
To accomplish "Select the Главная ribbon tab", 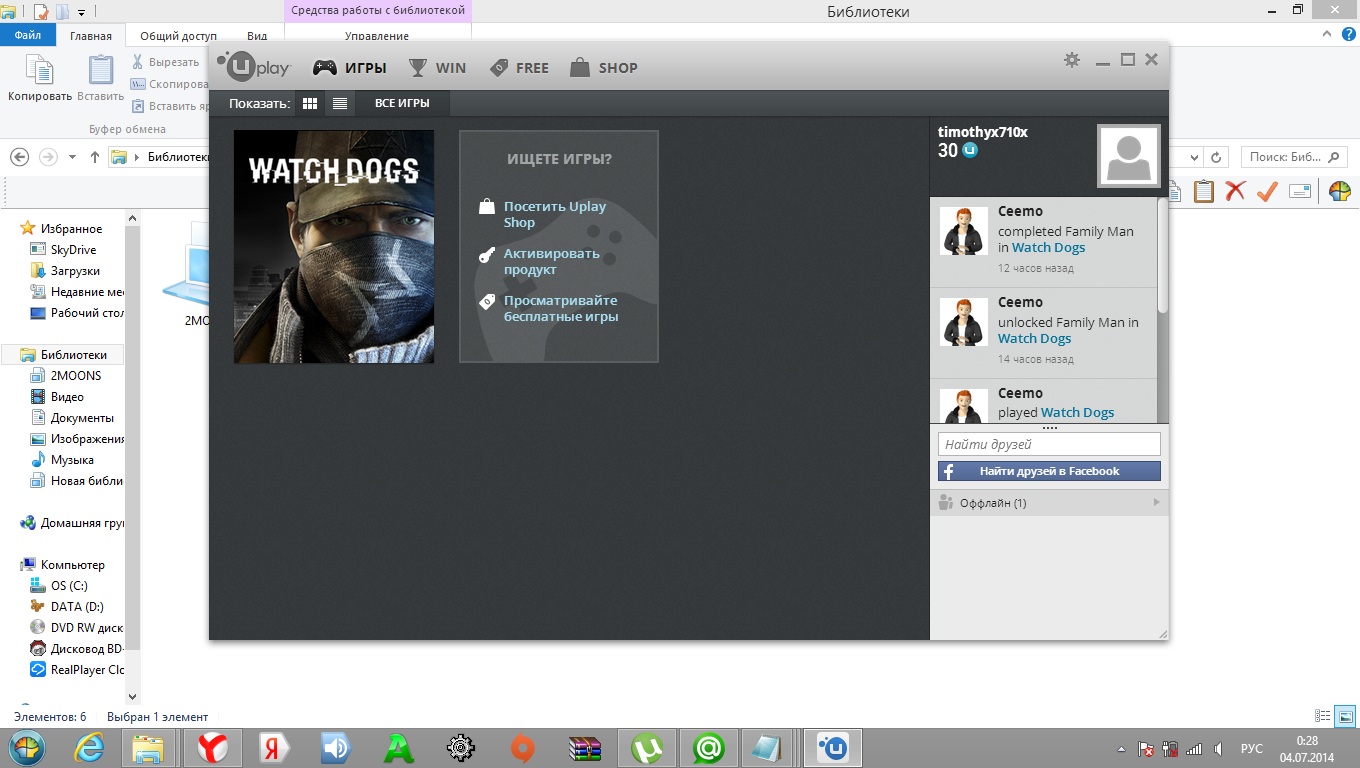I will click(x=91, y=35).
